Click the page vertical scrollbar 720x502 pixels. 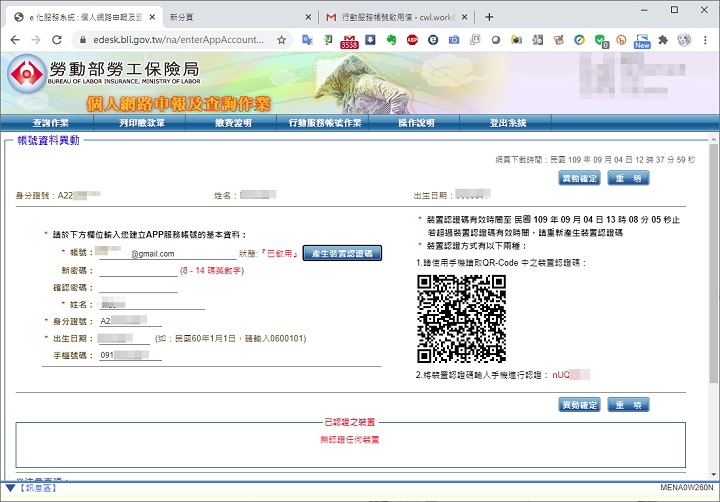pyautogui.click(x=713, y=263)
